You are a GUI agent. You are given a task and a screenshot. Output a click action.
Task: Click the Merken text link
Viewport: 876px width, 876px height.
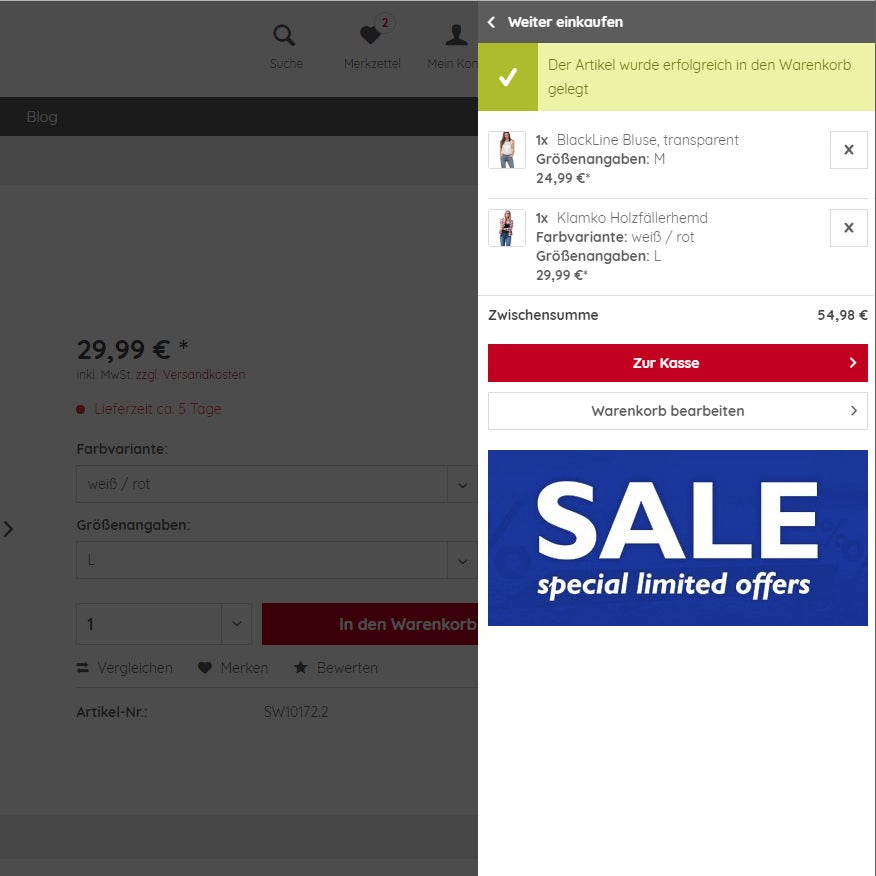pyautogui.click(x=244, y=668)
